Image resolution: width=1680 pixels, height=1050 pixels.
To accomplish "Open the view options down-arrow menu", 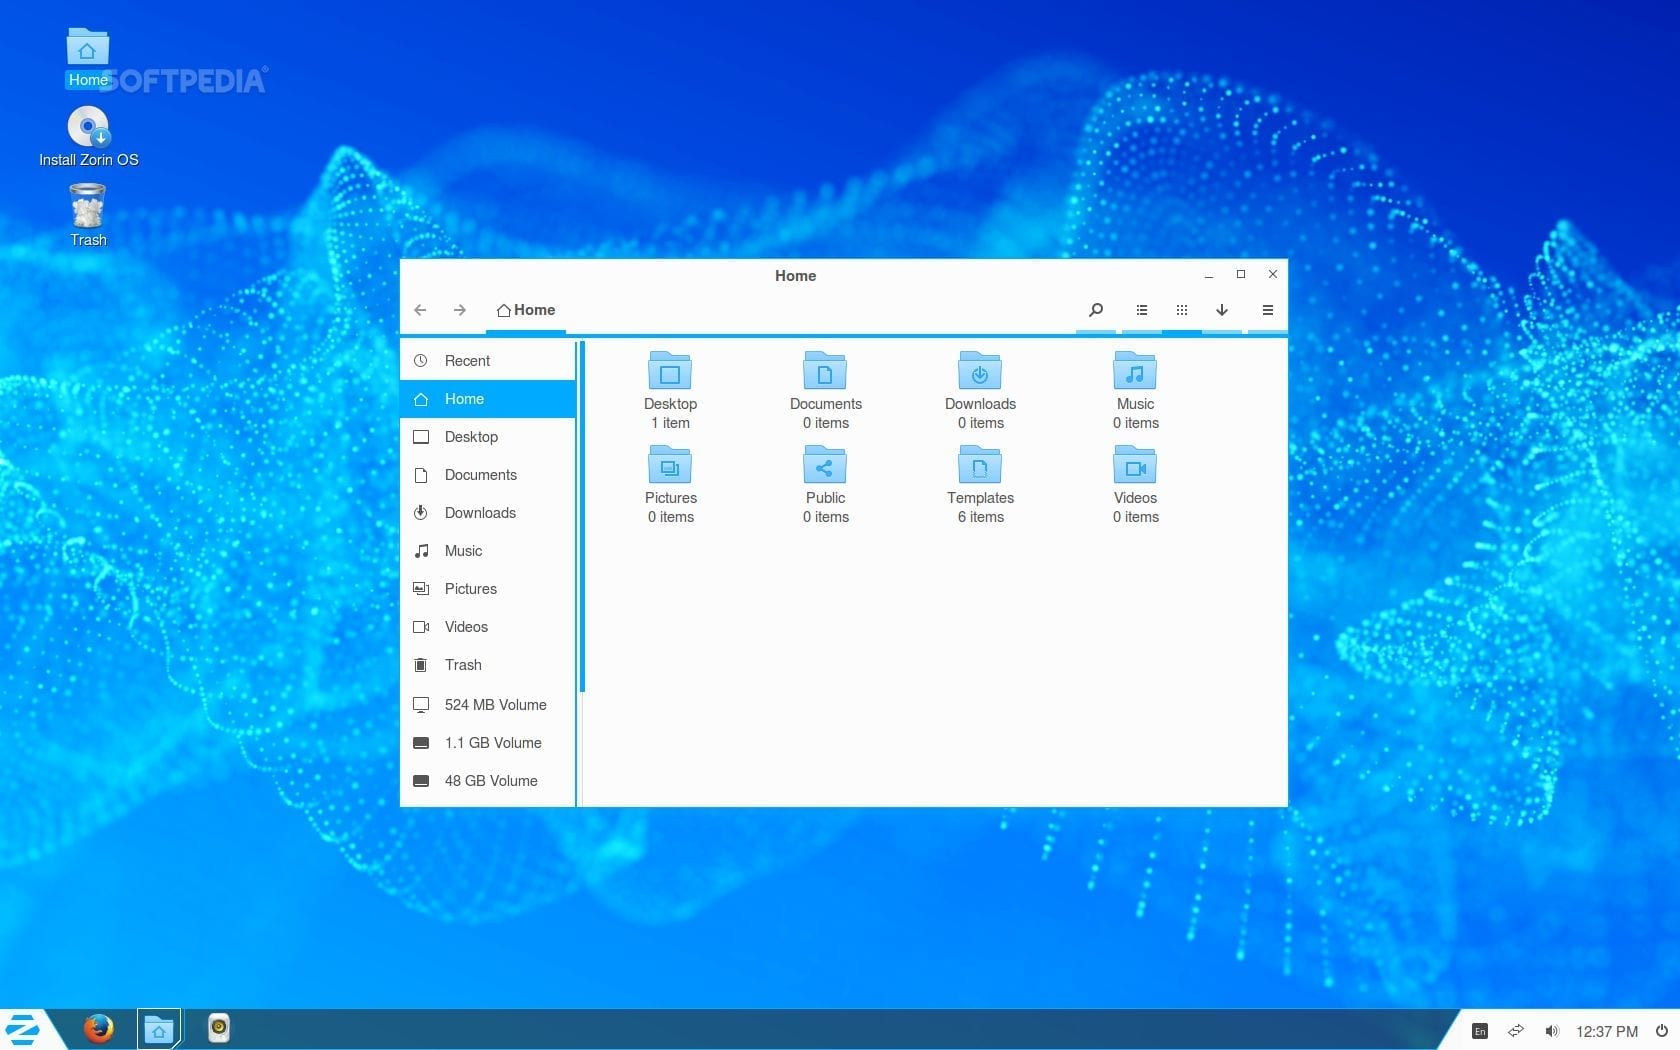I will (x=1222, y=310).
